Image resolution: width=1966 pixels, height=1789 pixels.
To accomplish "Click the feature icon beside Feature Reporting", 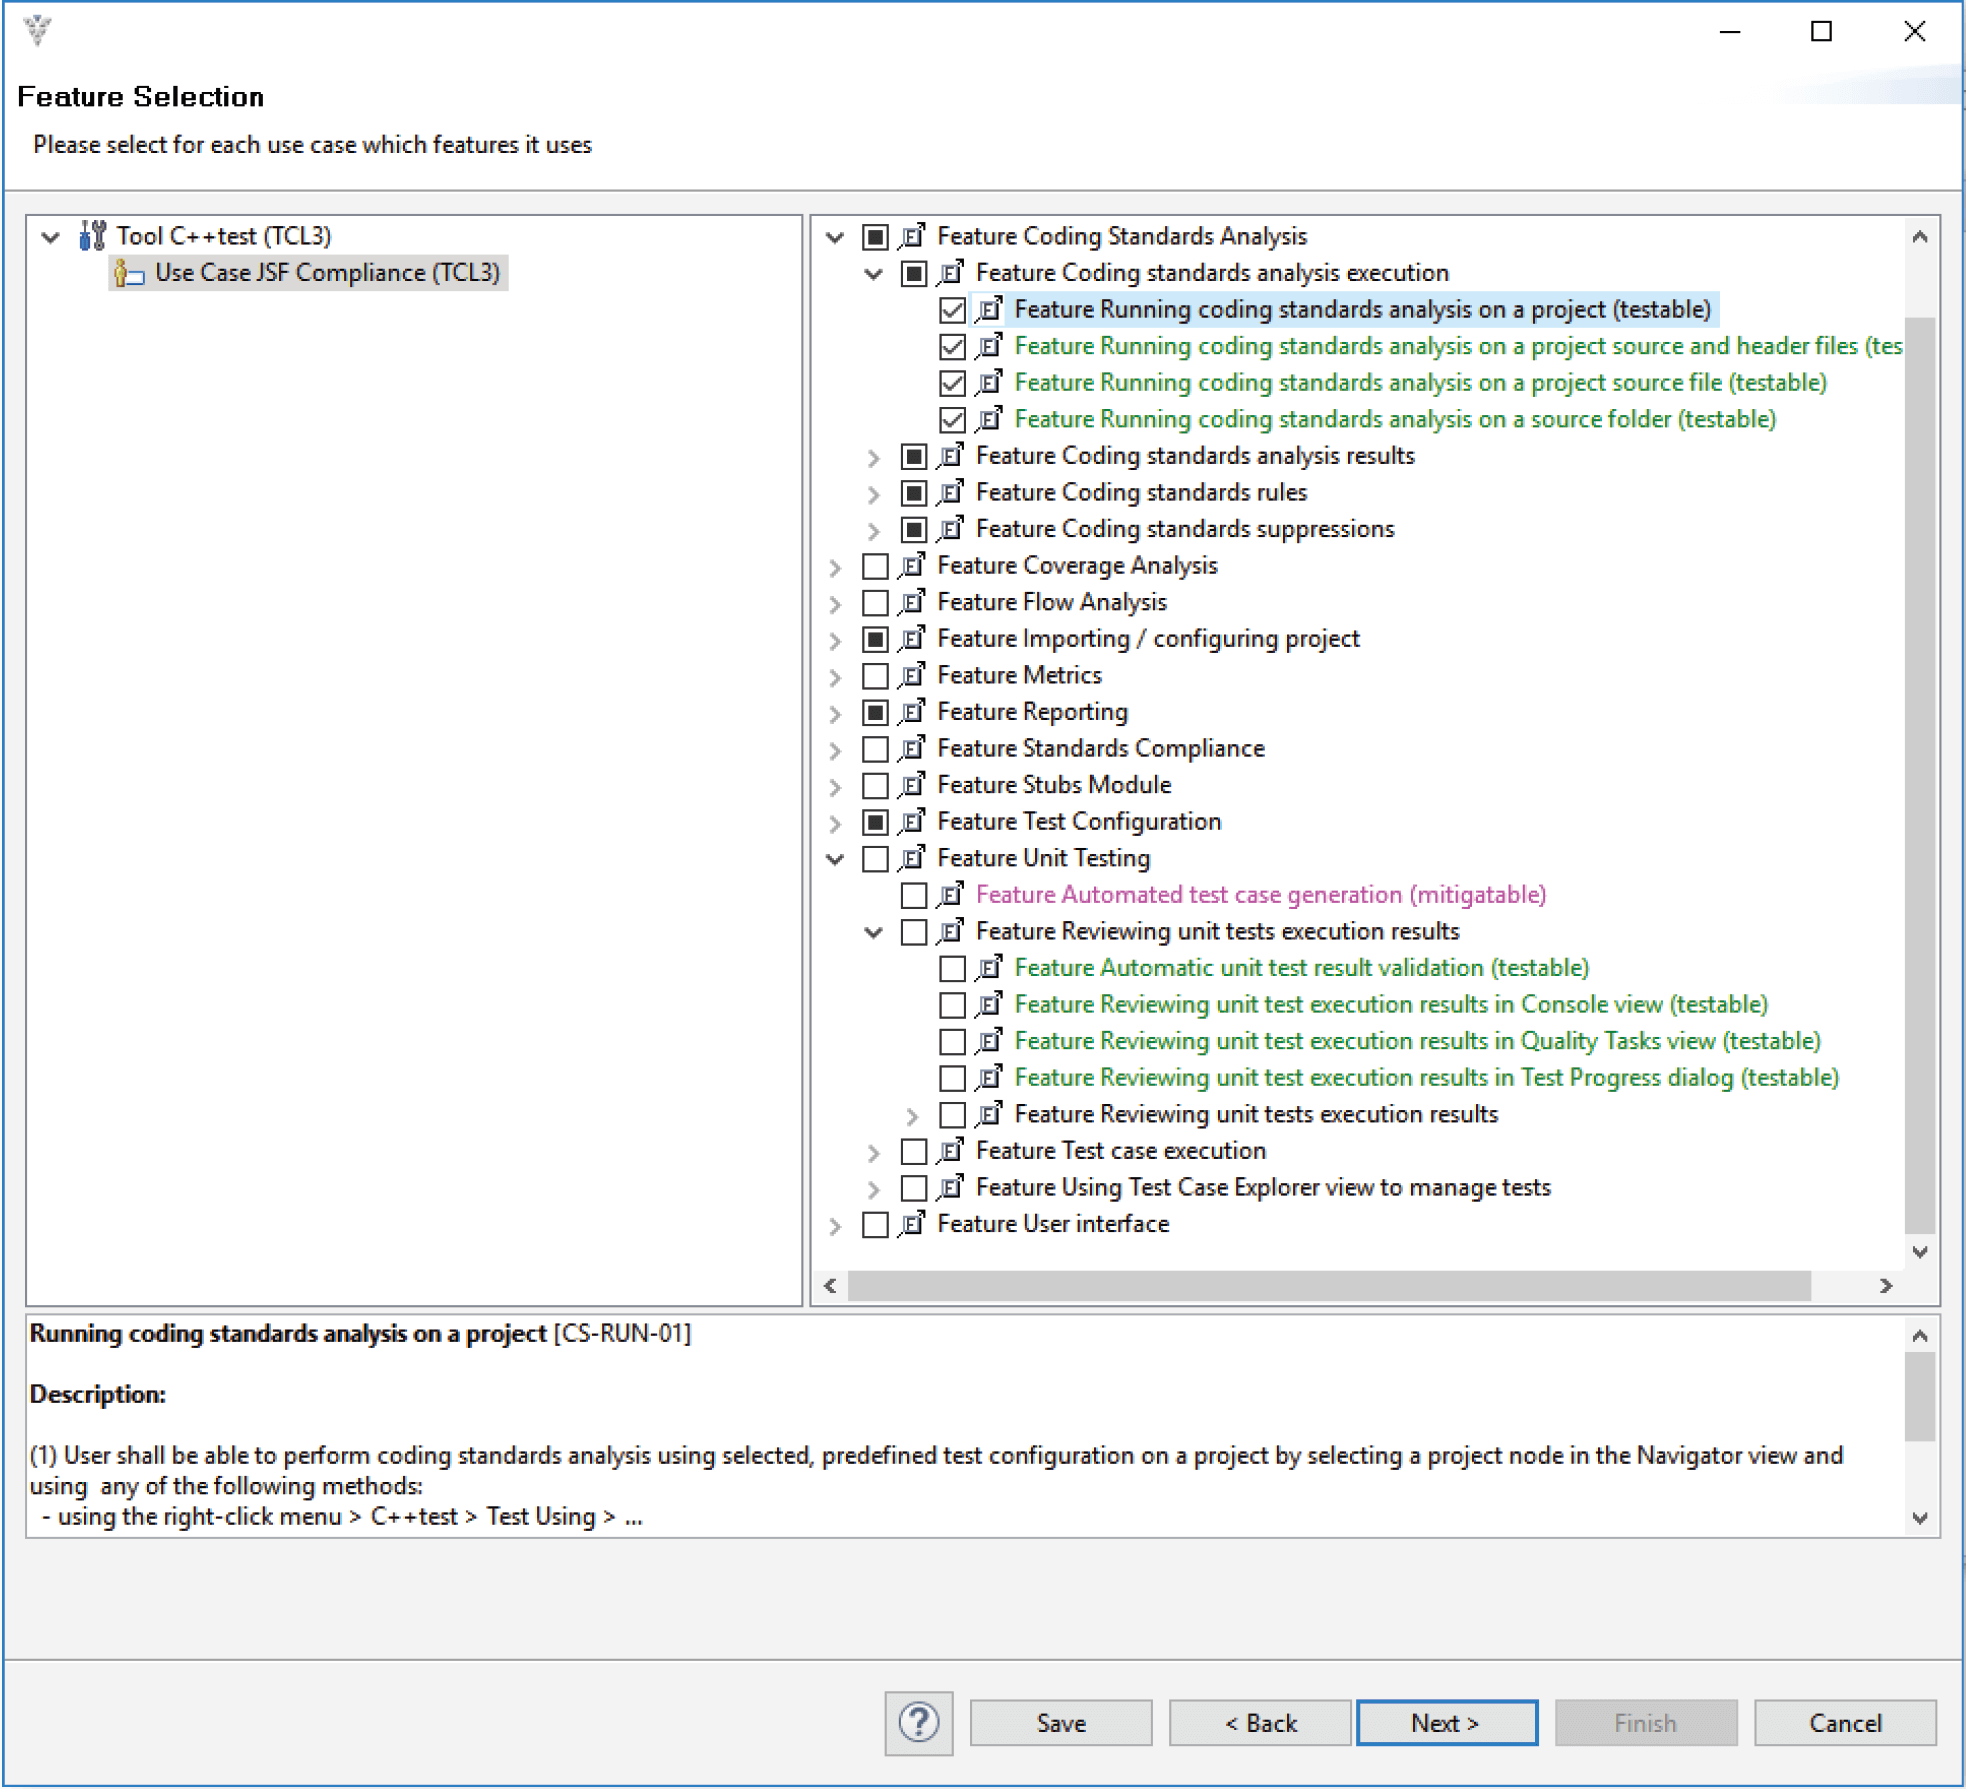I will (x=913, y=711).
